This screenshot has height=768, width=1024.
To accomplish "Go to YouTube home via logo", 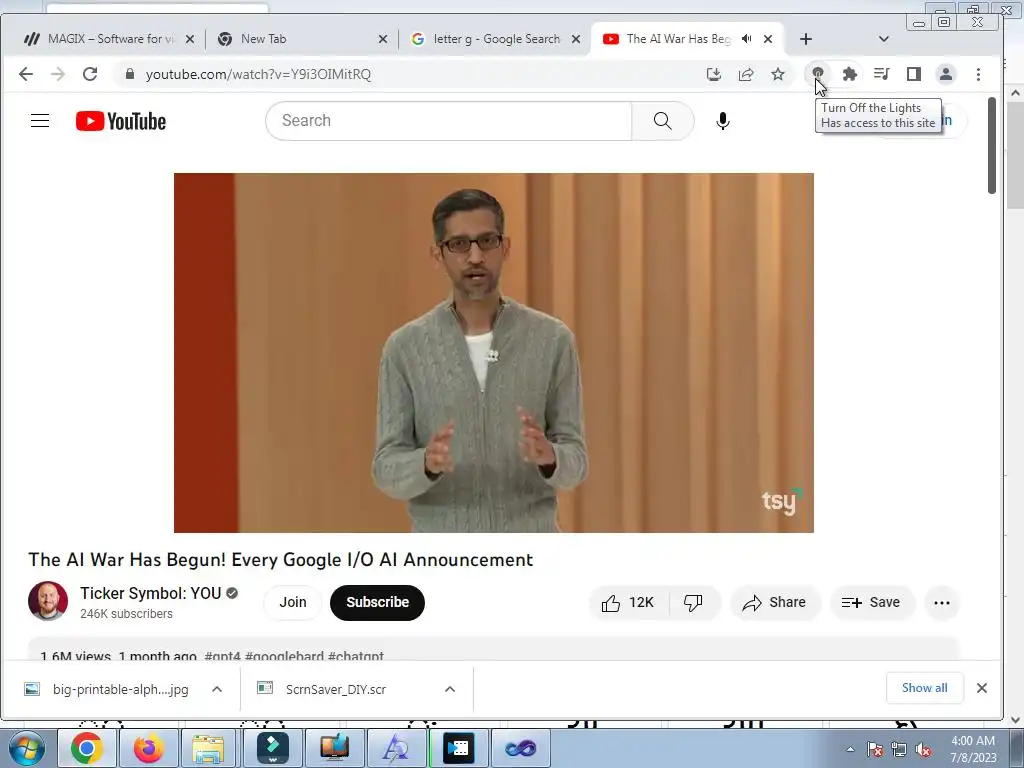I will click(121, 121).
